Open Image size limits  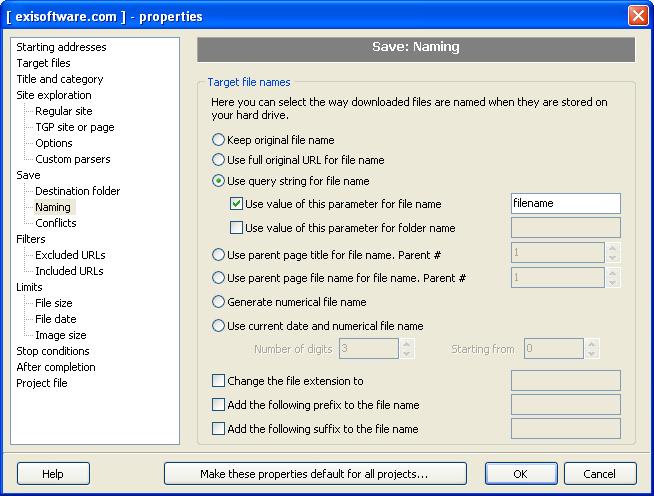point(61,335)
